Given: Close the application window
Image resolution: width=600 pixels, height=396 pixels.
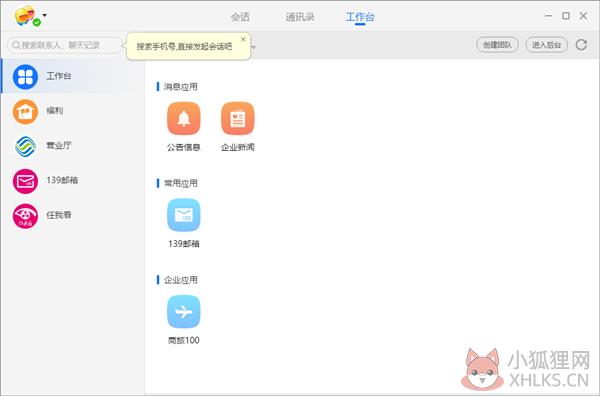Looking at the screenshot, I should coord(583,16).
